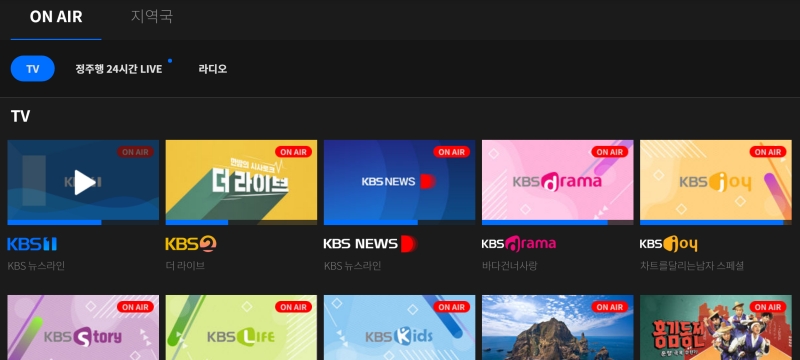800x360 pixels.
Task: Click the KBS2 channel logo
Action: pos(191,244)
